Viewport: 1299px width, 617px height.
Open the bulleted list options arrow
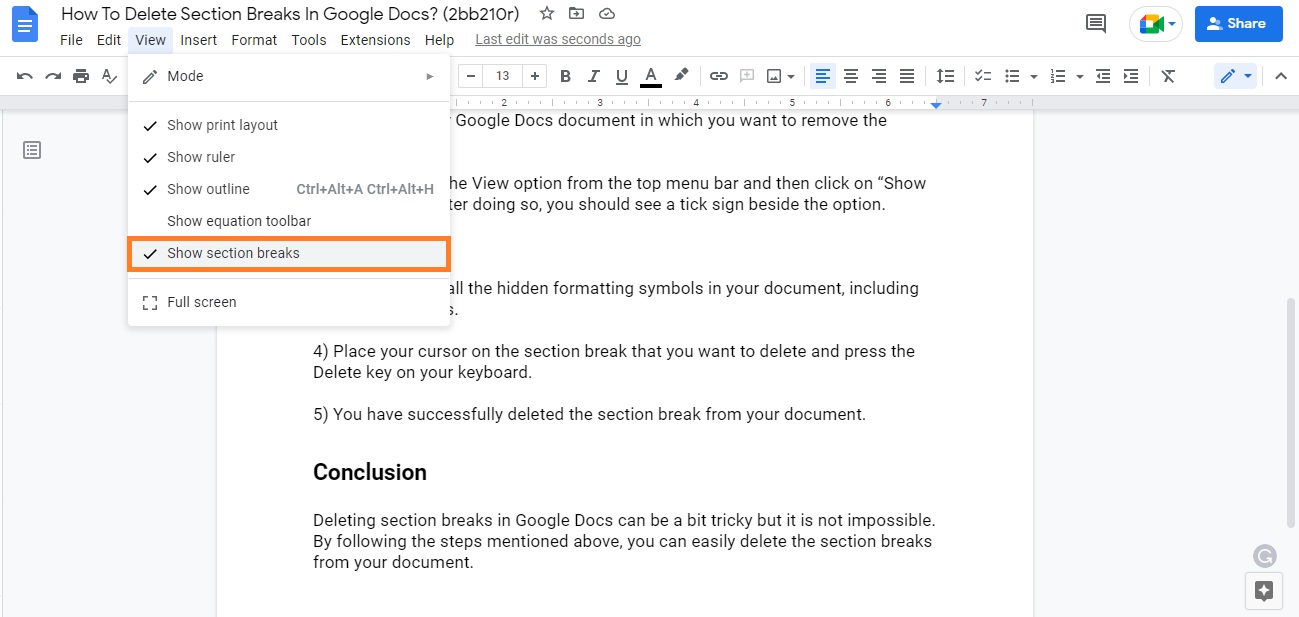click(x=1033, y=75)
